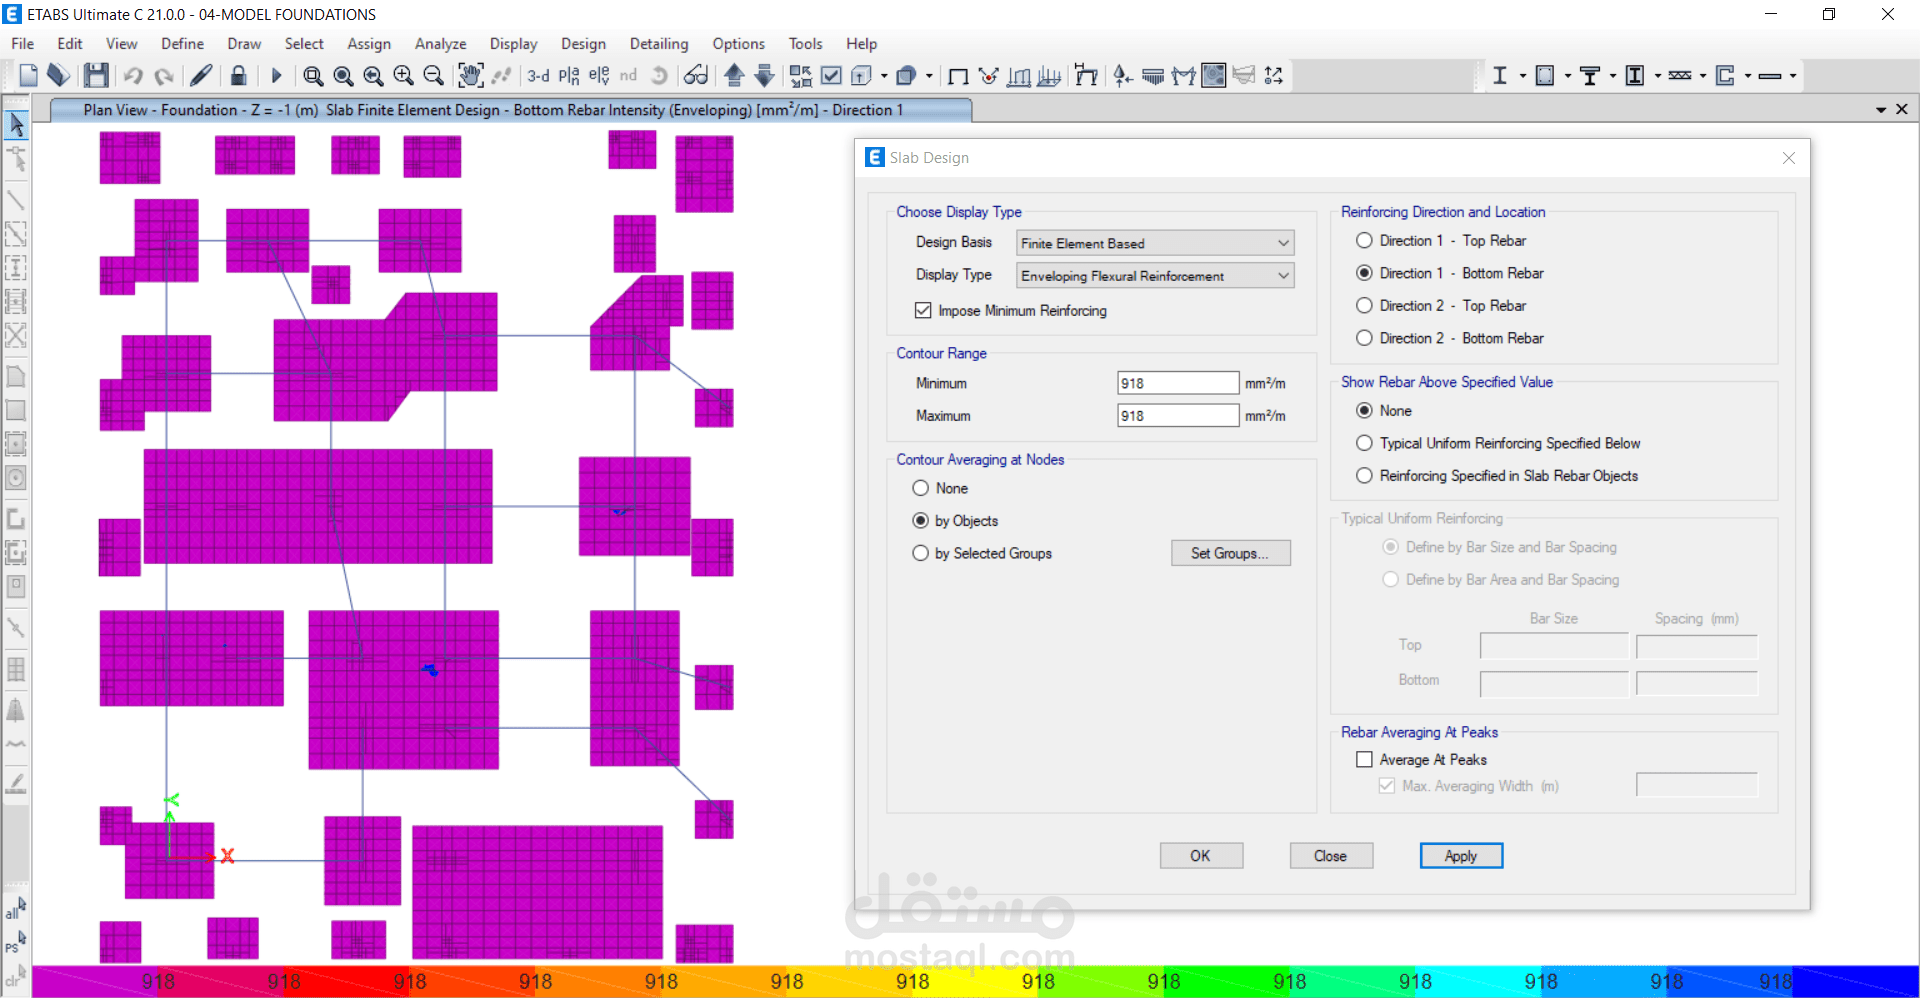The width and height of the screenshot is (1920, 998).
Task: Move up one story with up arrow
Action: click(734, 75)
